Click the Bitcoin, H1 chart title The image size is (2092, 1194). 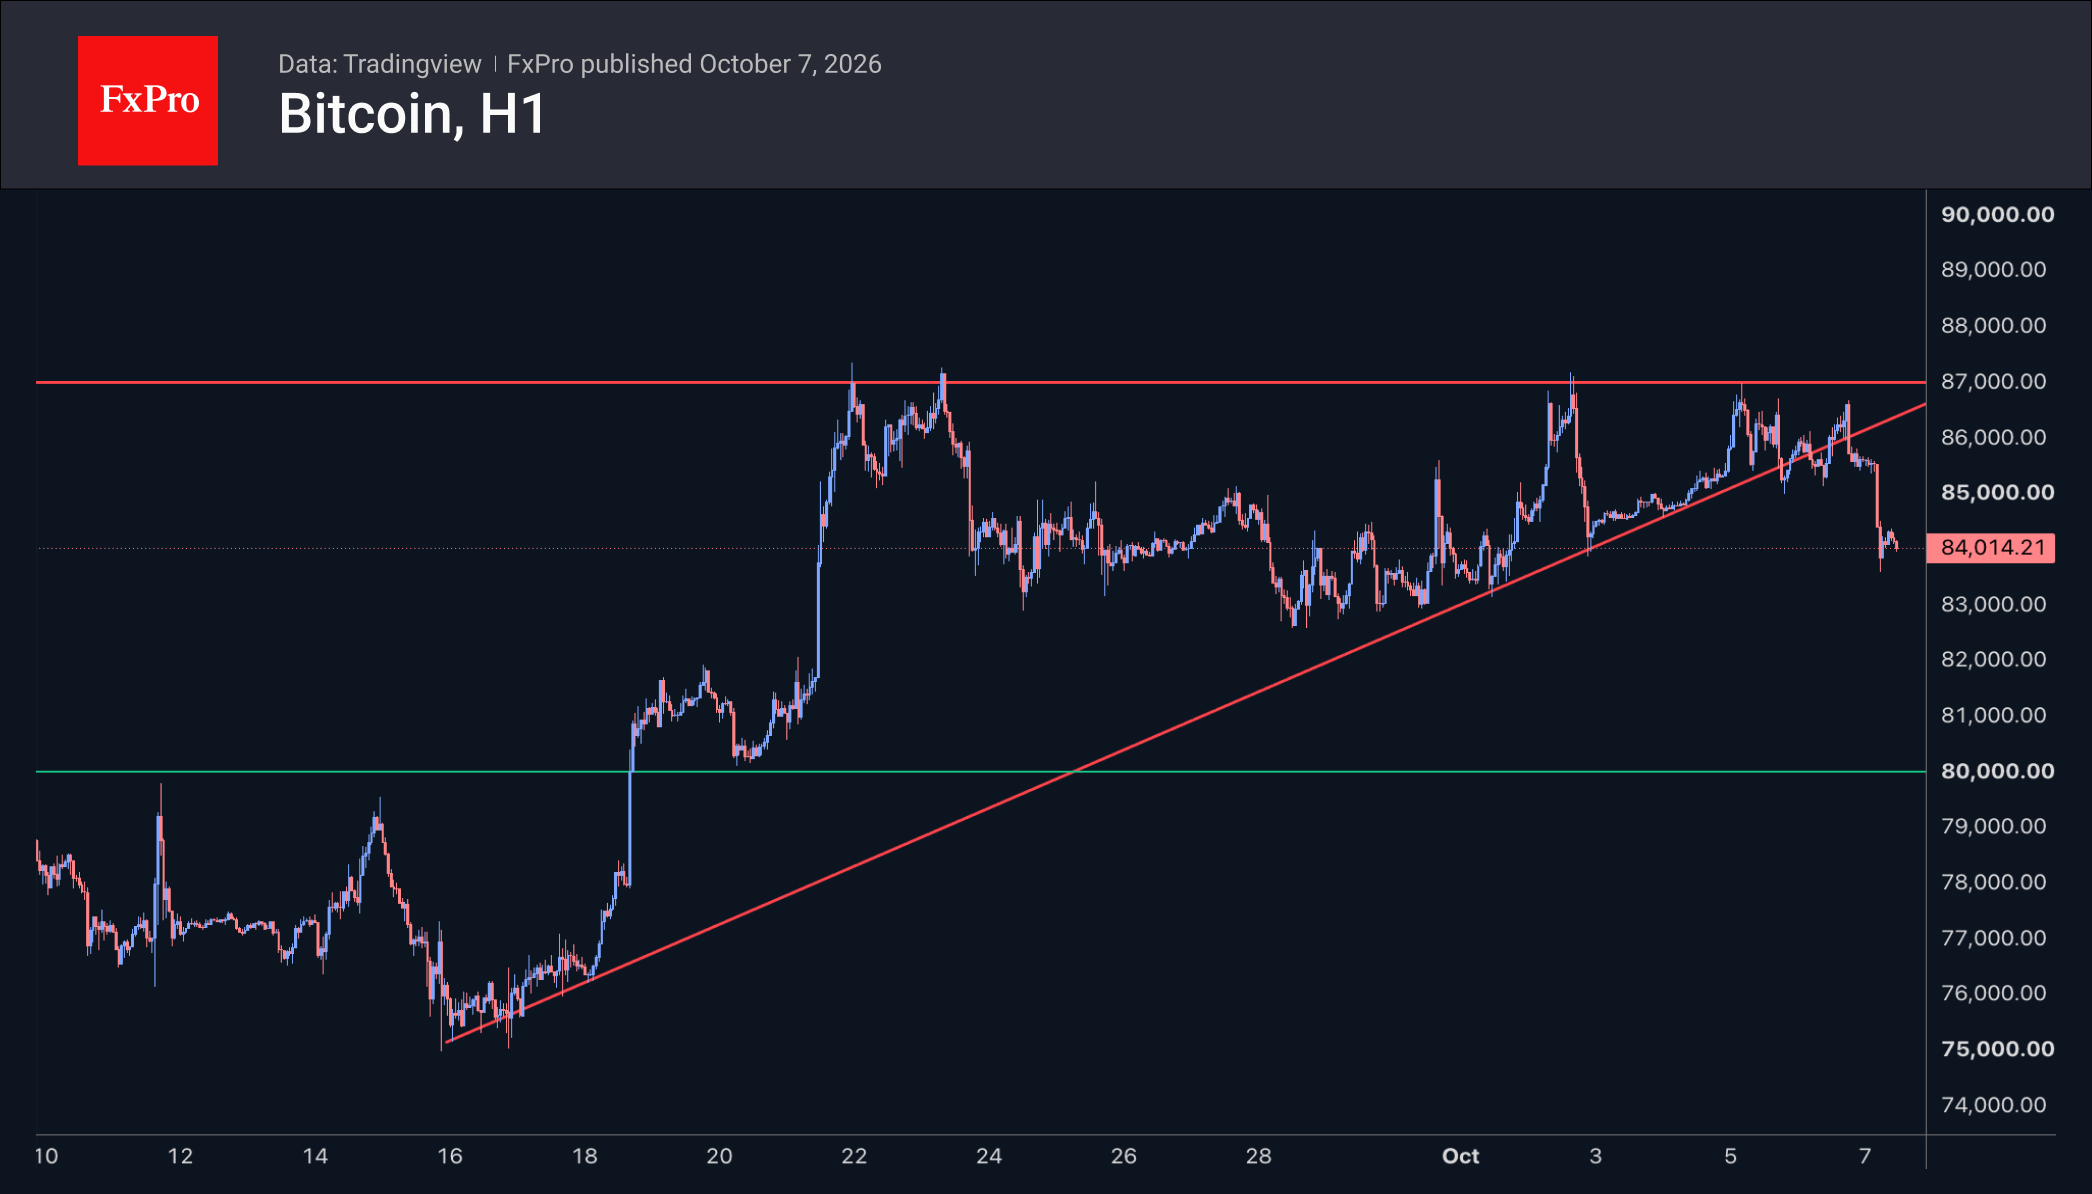pos(412,114)
